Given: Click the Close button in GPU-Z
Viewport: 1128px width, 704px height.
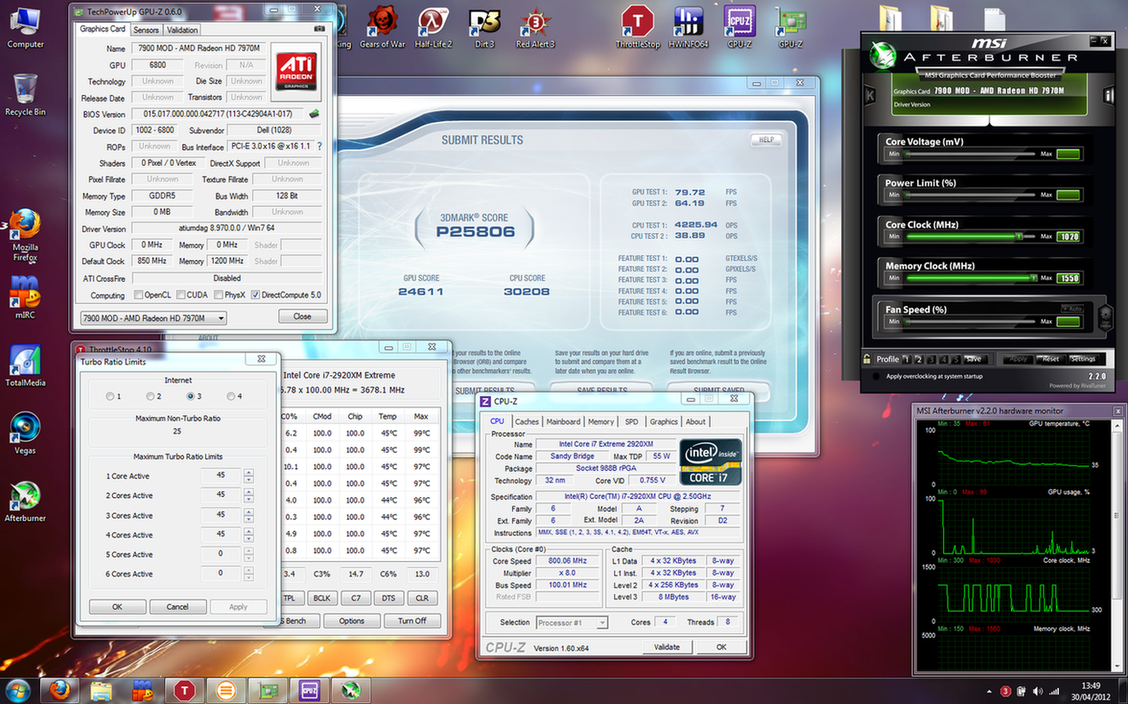Looking at the screenshot, I should coord(302,316).
